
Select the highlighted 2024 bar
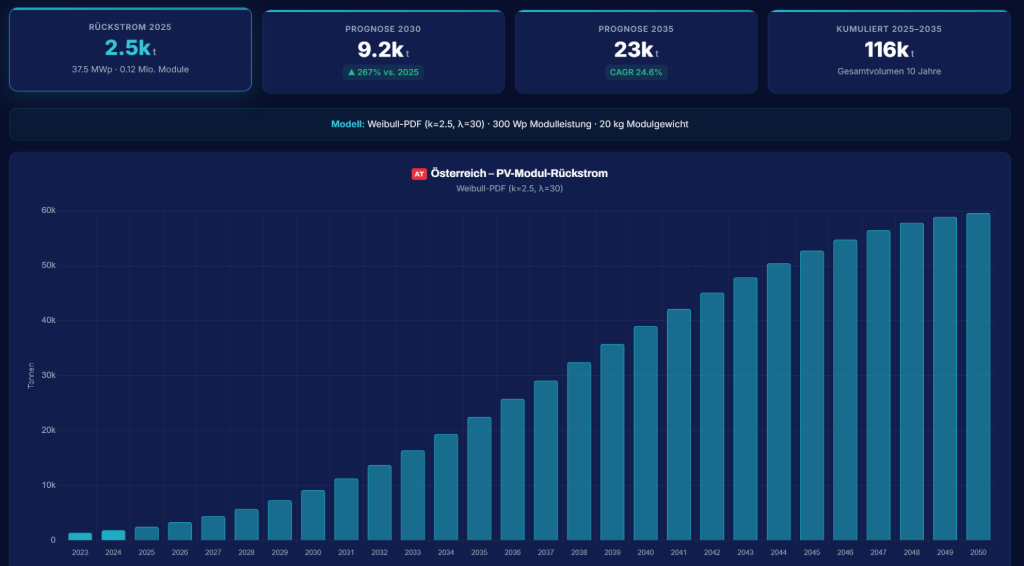113,535
